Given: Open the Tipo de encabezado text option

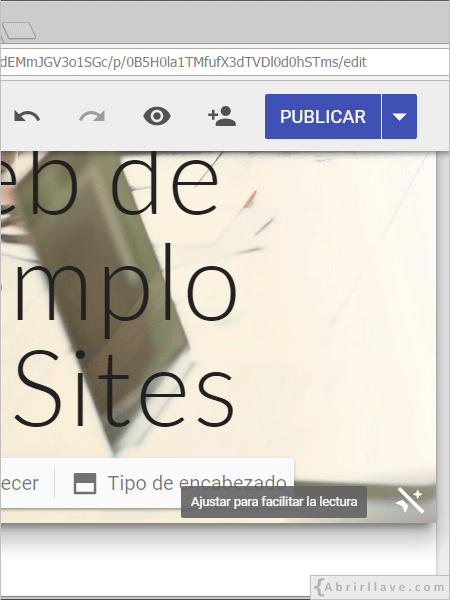Looking at the screenshot, I should pyautogui.click(x=197, y=483).
